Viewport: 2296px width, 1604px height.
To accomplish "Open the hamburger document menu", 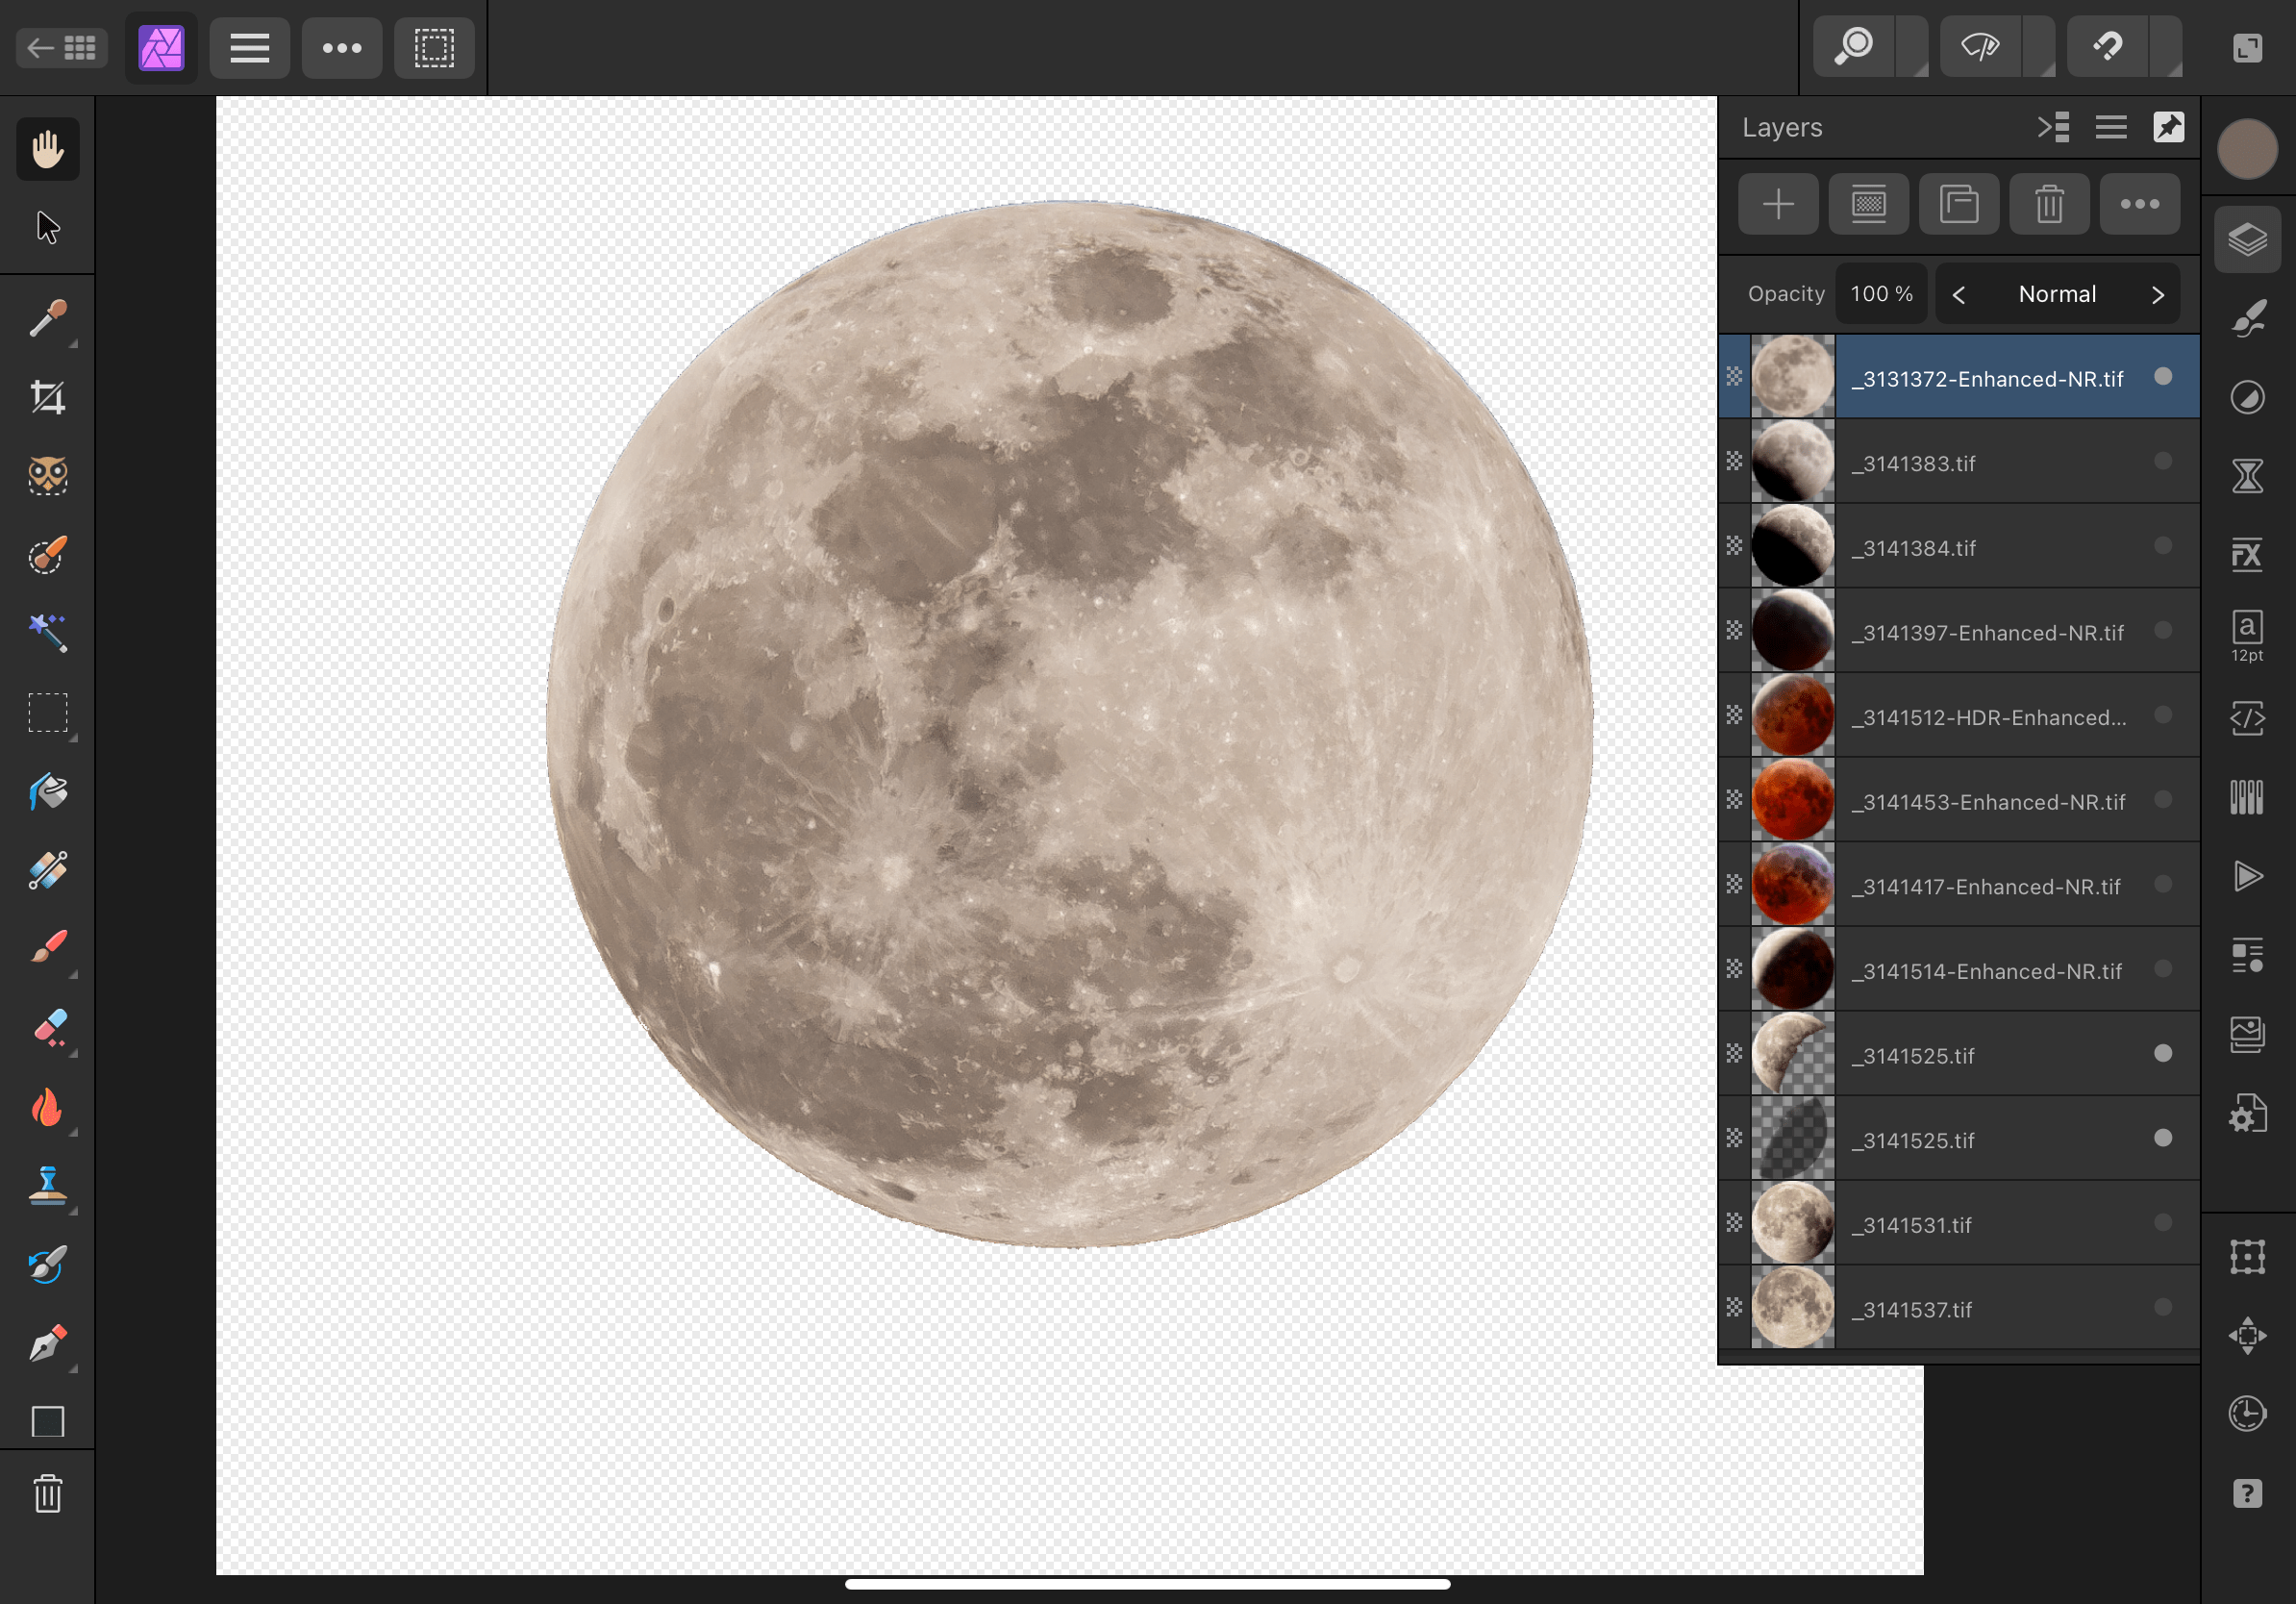I will click(x=249, y=48).
